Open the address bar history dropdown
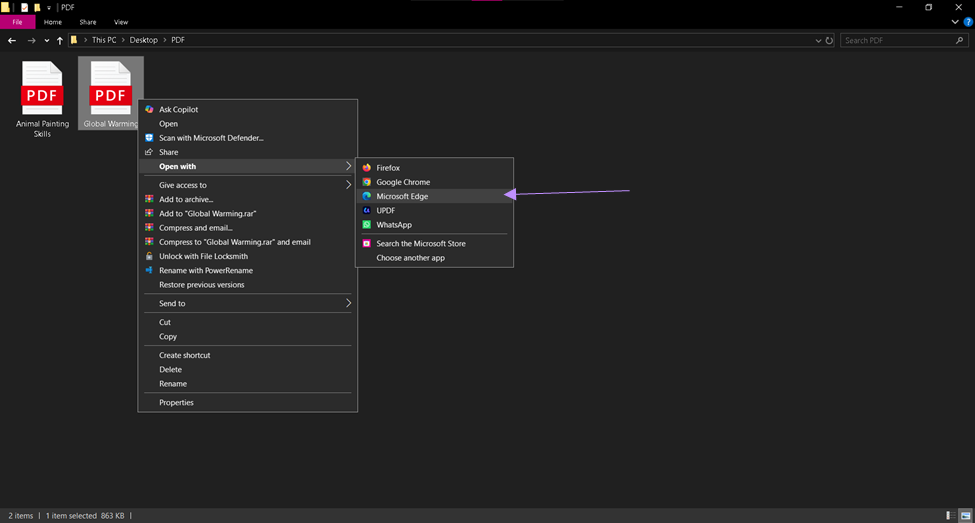 tap(818, 40)
